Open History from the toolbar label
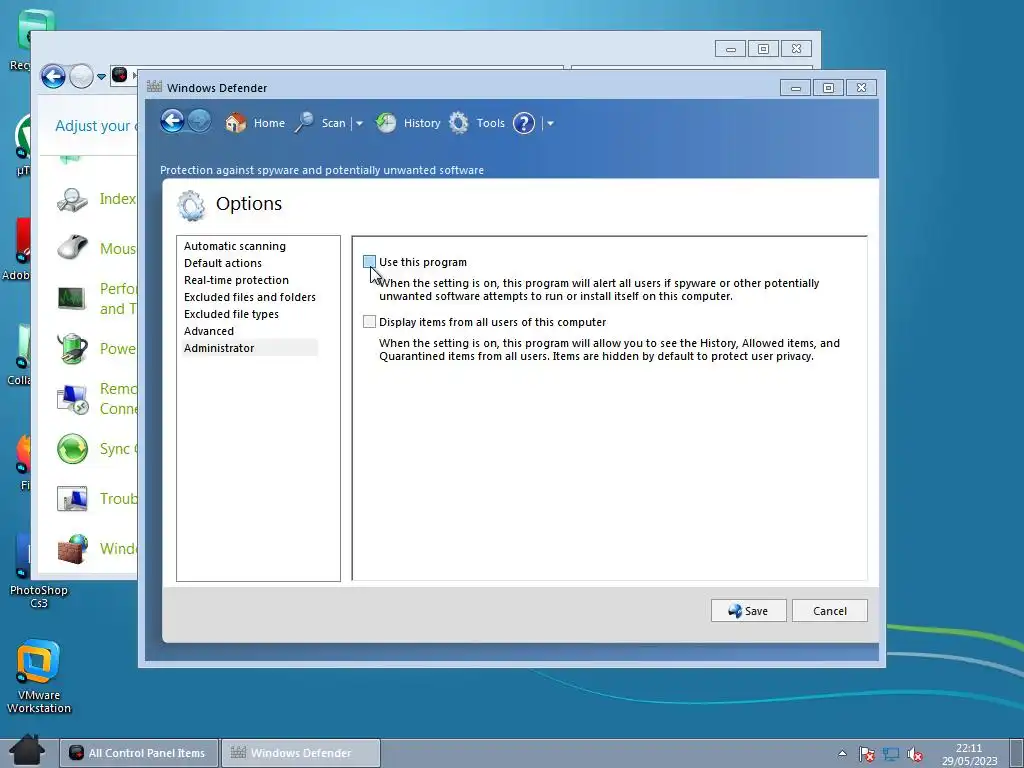 [422, 123]
